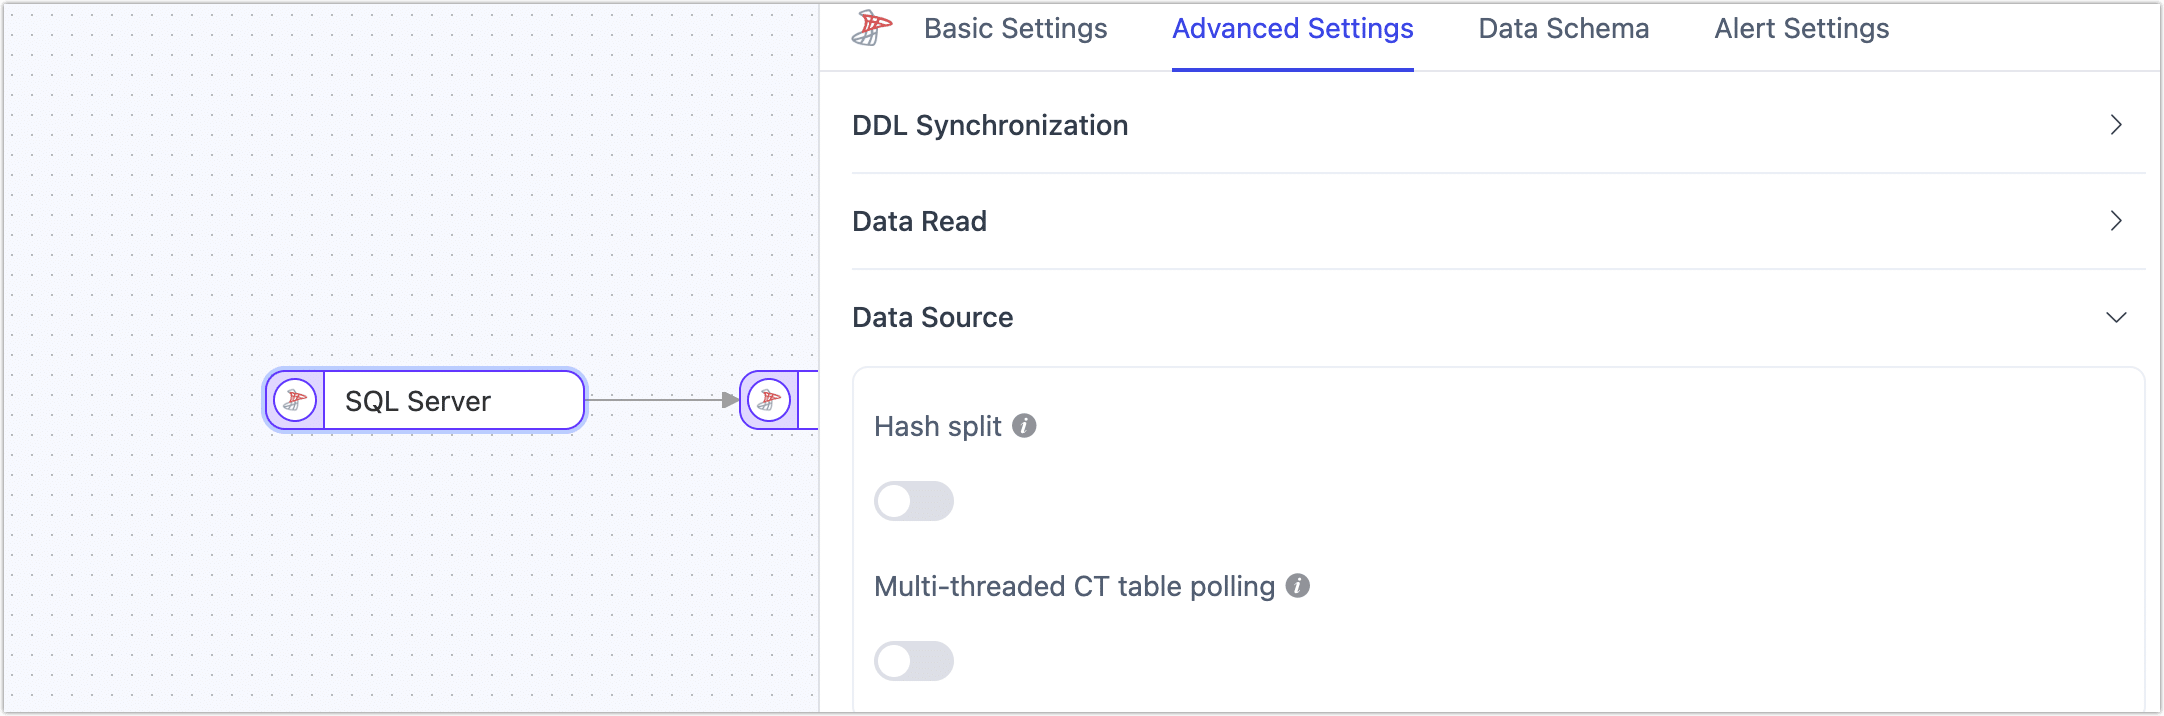Image resolution: width=2164 pixels, height=716 pixels.
Task: Open the Hash split info icon
Action: pyautogui.click(x=1023, y=425)
